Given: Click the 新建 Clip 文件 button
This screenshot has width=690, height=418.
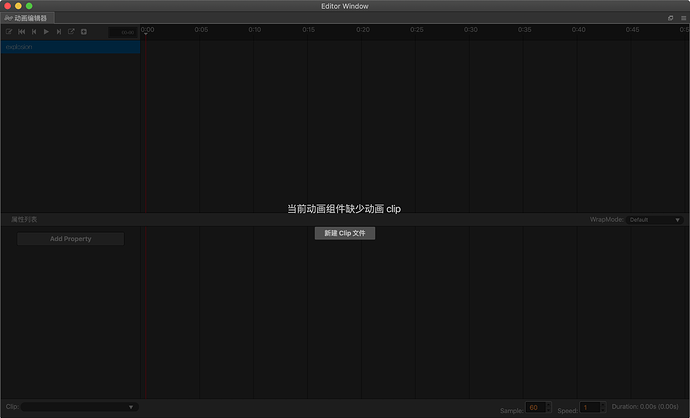Looking at the screenshot, I should 345,233.
